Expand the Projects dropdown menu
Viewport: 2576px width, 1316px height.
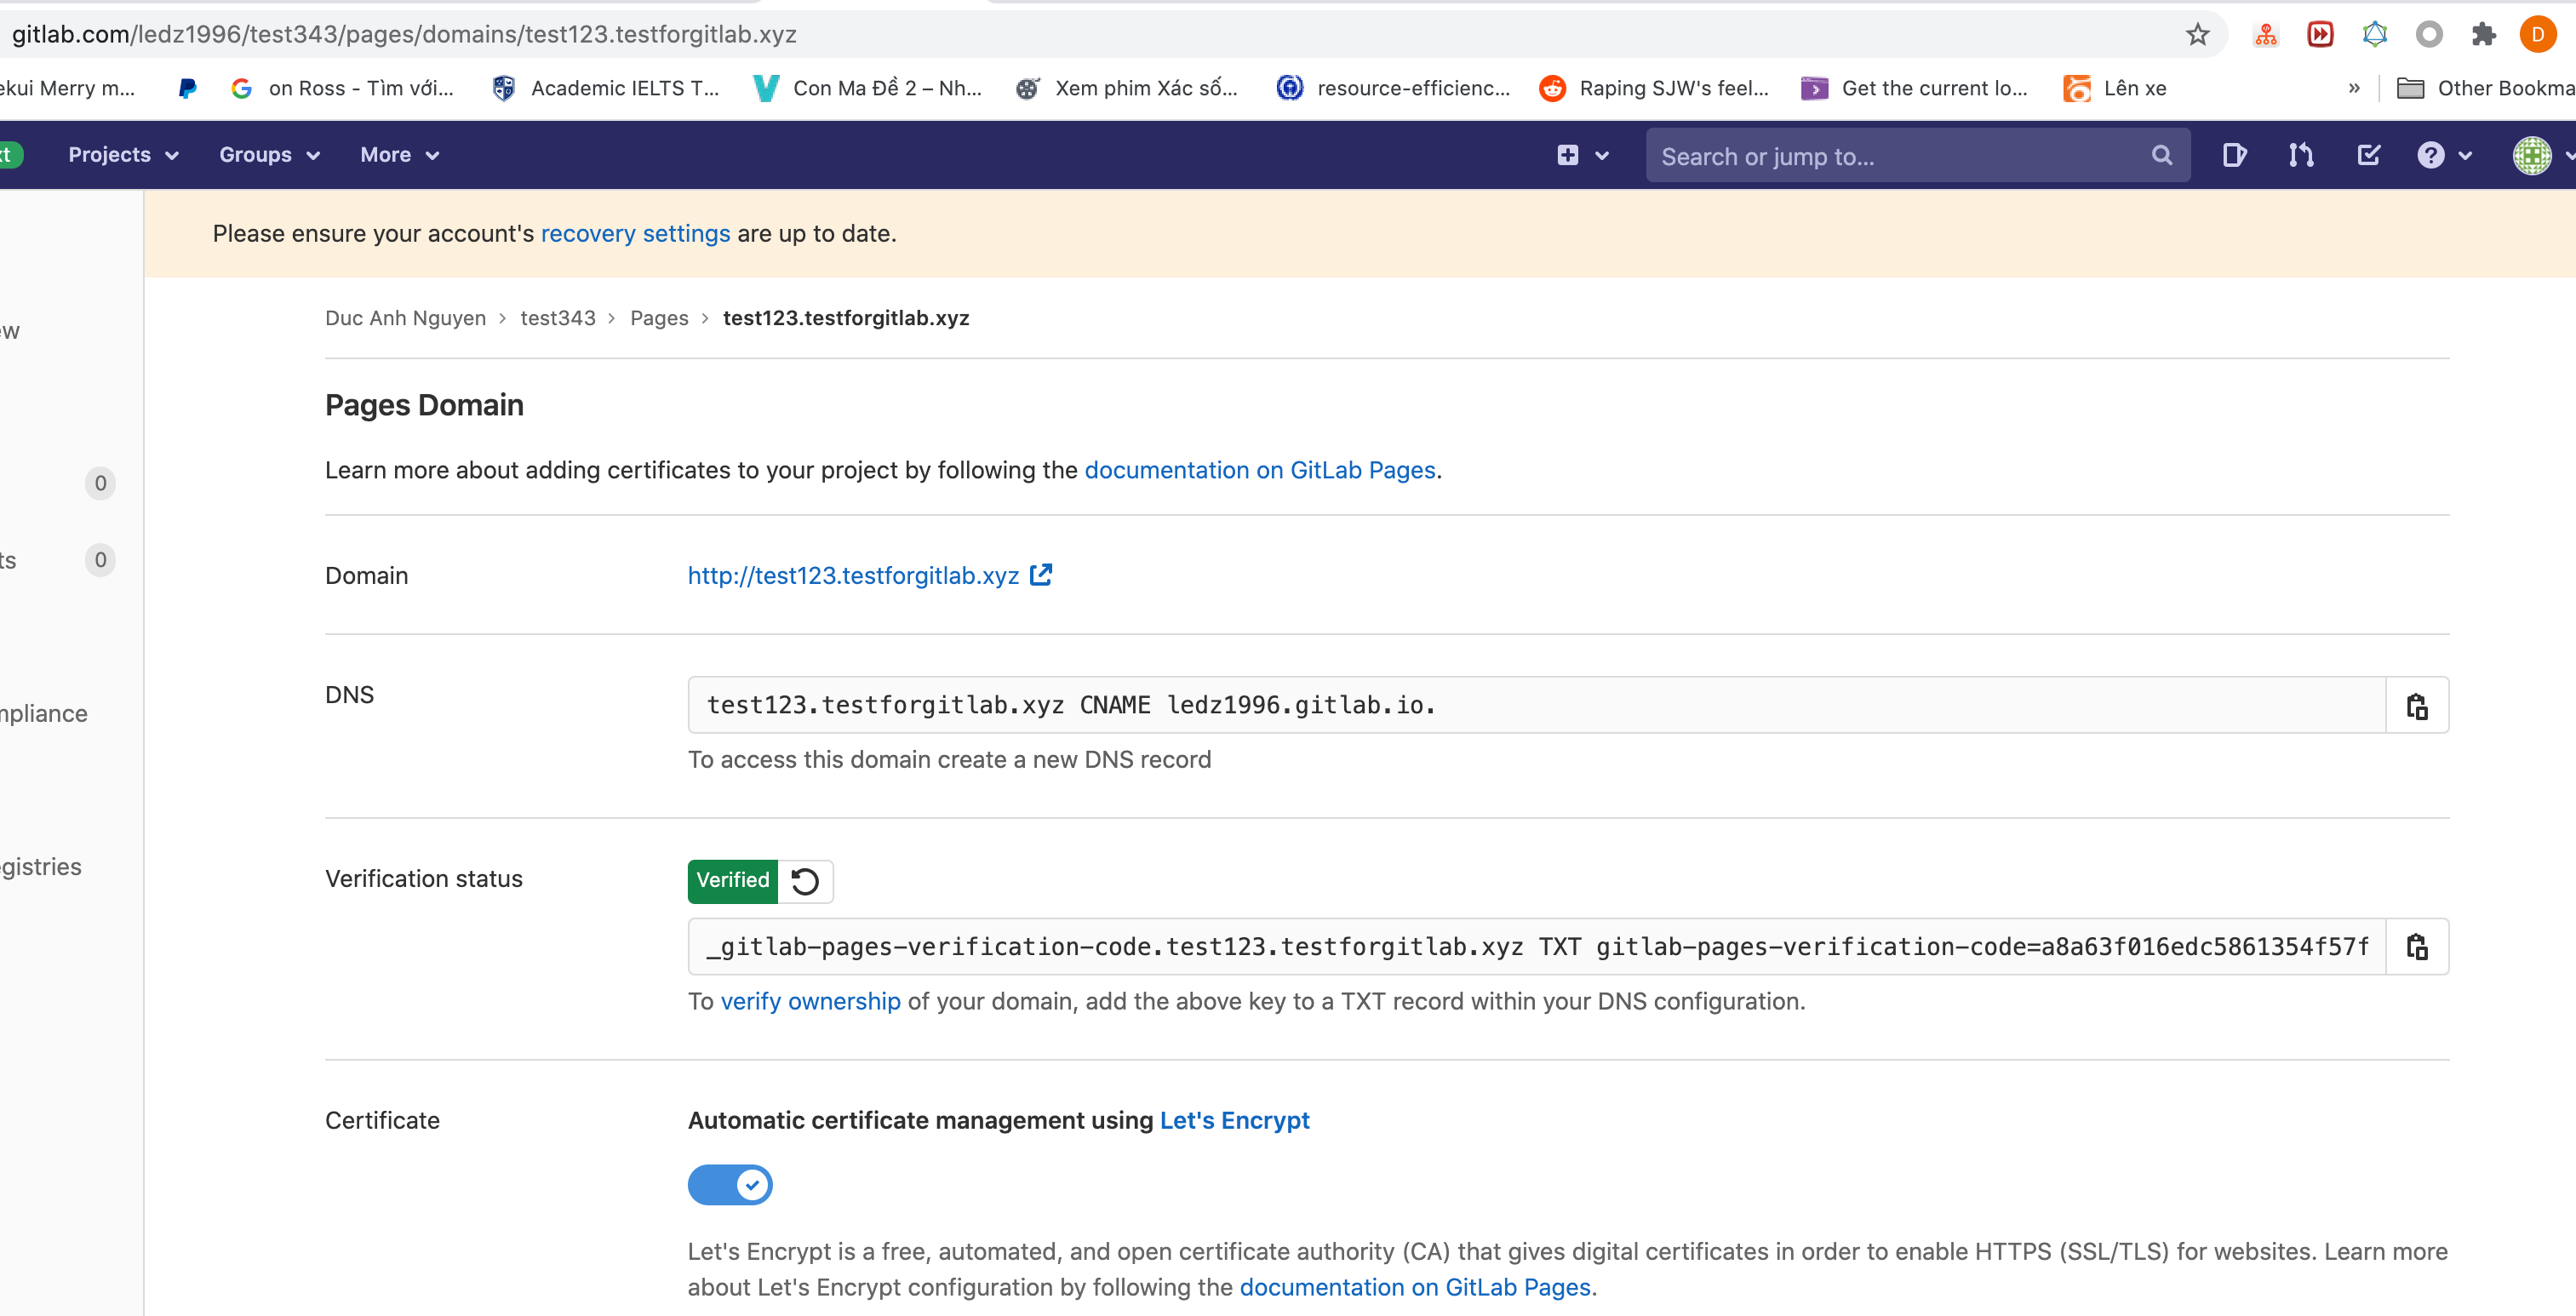tap(123, 155)
